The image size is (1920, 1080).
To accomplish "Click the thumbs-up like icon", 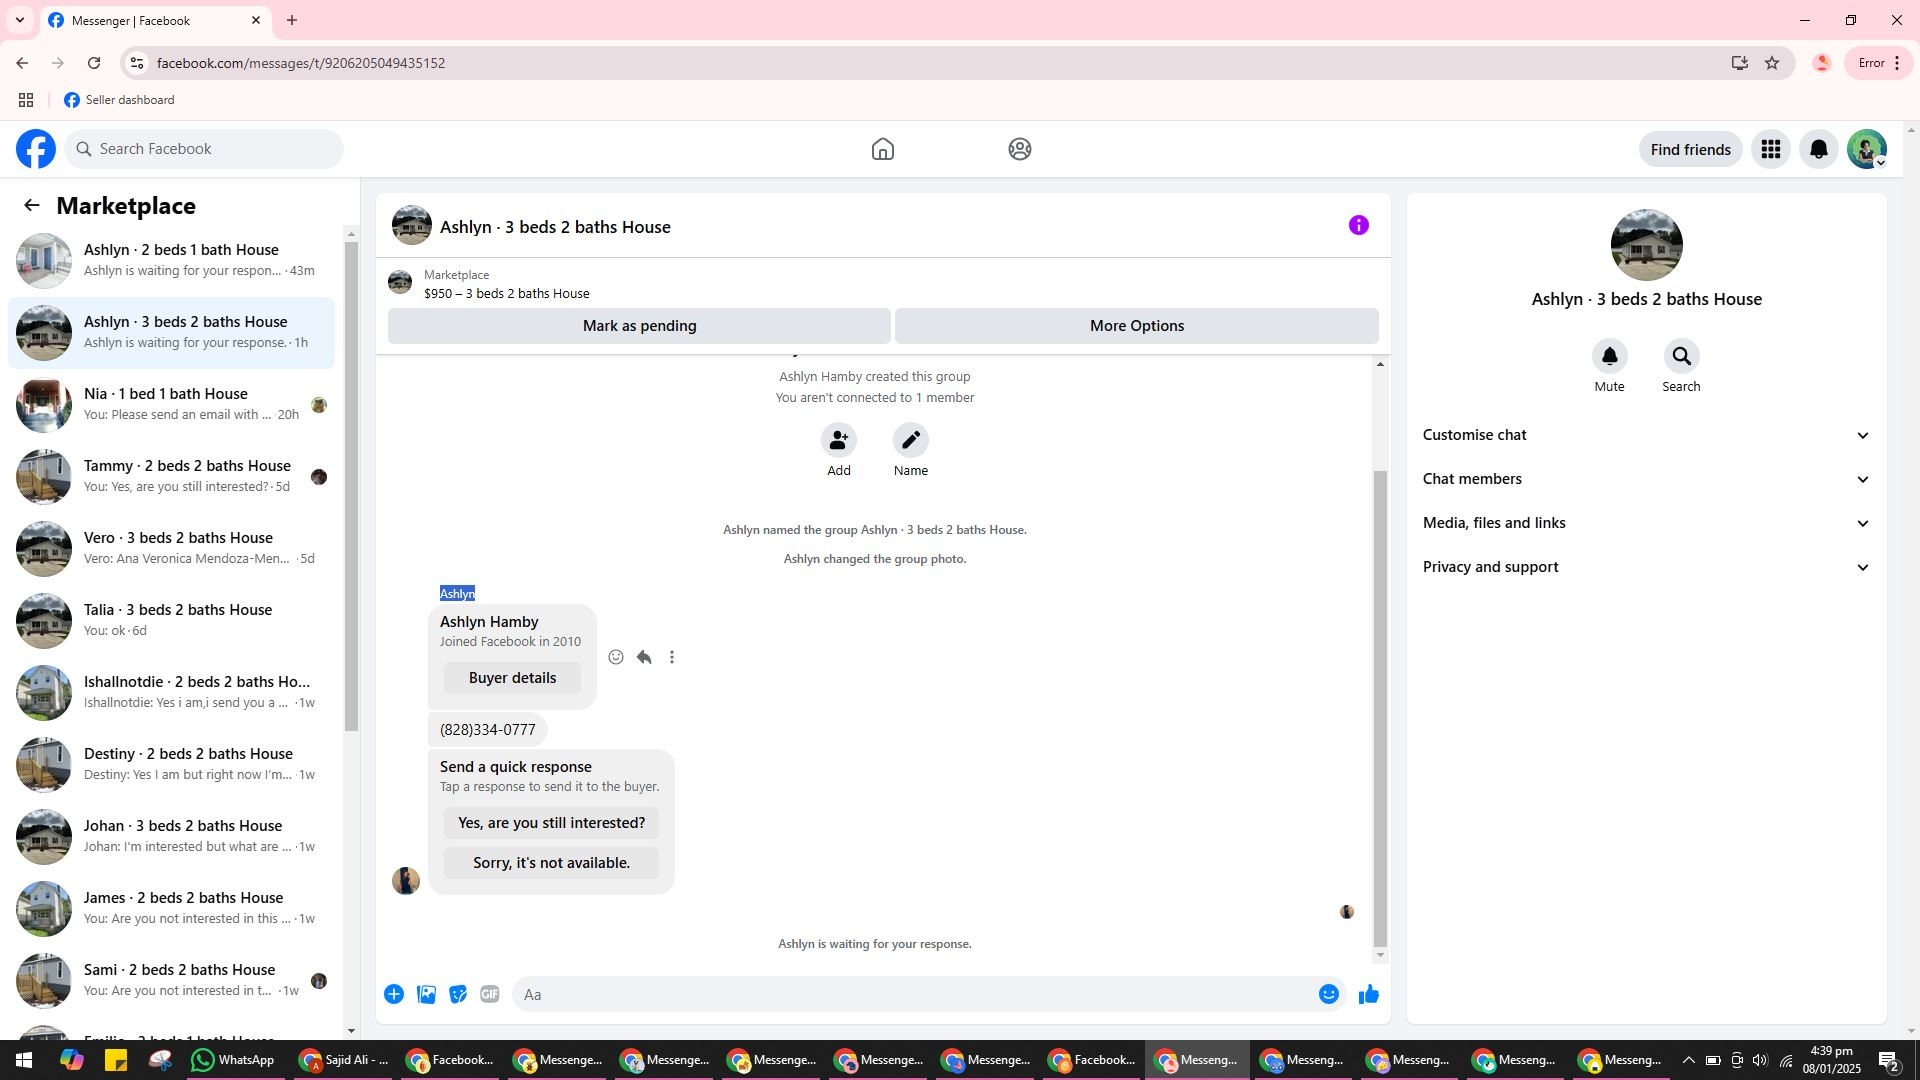I will point(1368,994).
